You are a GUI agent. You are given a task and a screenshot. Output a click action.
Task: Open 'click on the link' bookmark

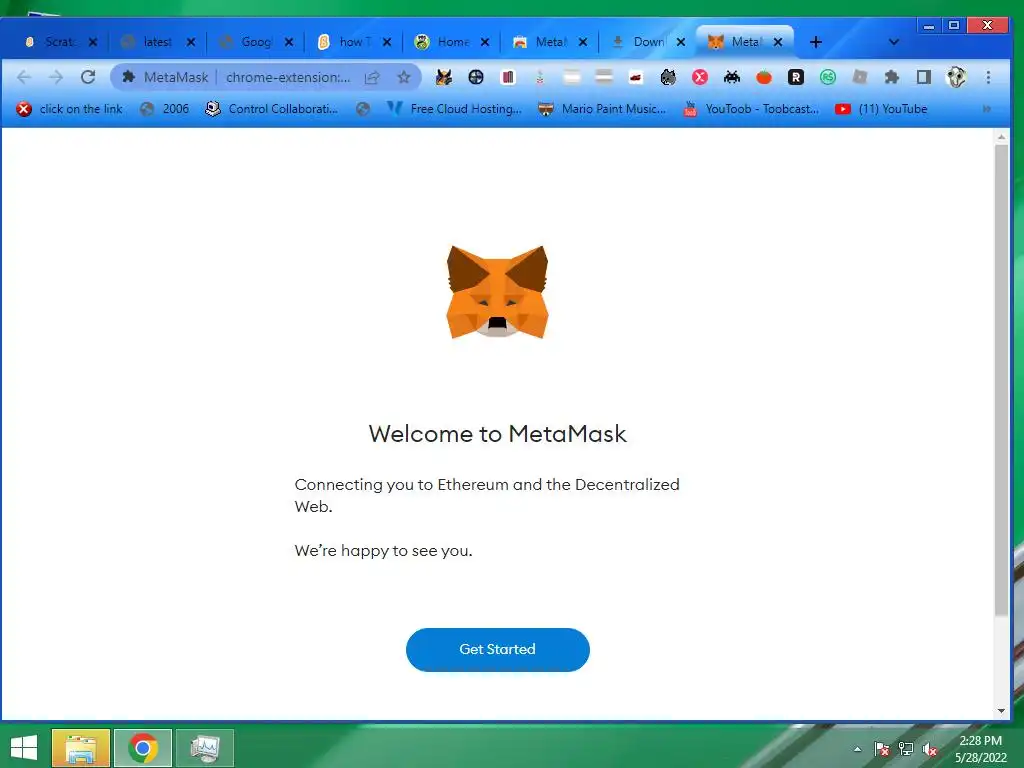click(70, 109)
